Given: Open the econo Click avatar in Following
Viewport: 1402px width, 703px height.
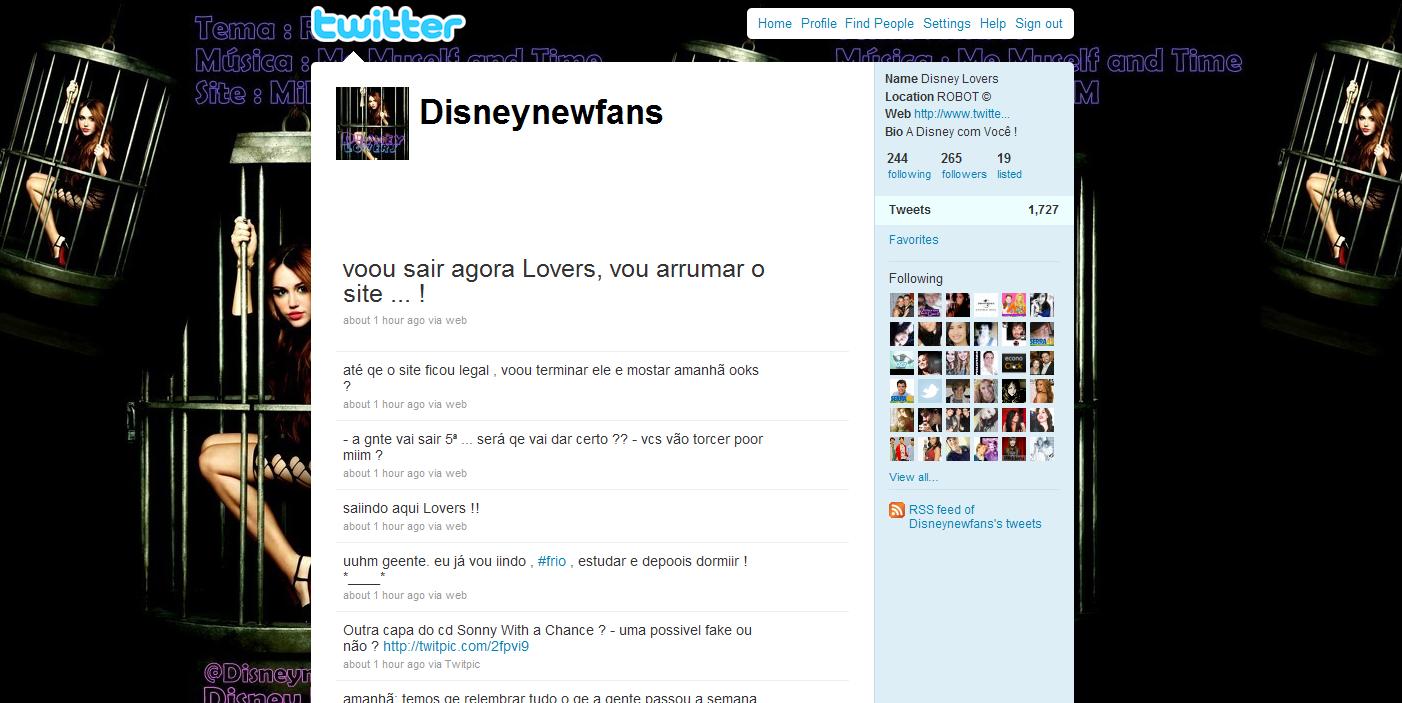Looking at the screenshot, I should click(1014, 363).
